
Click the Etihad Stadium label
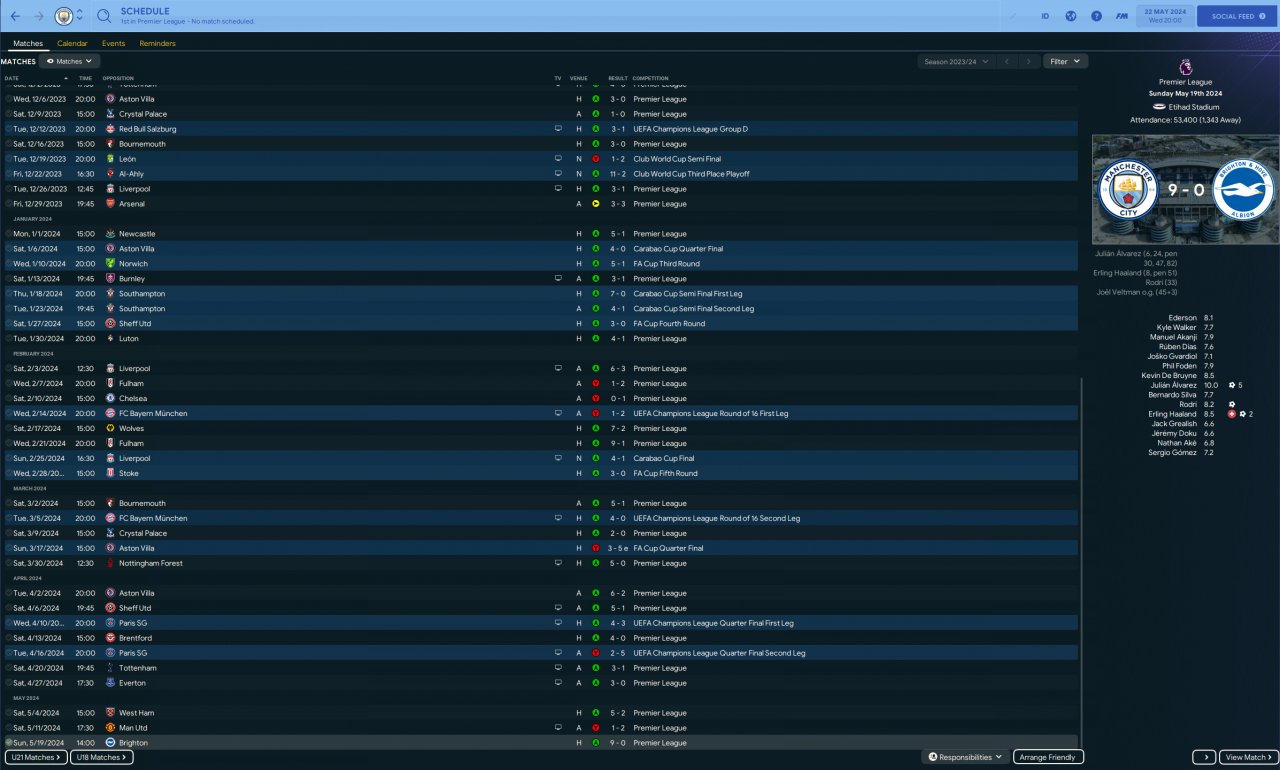[x=1191, y=106]
